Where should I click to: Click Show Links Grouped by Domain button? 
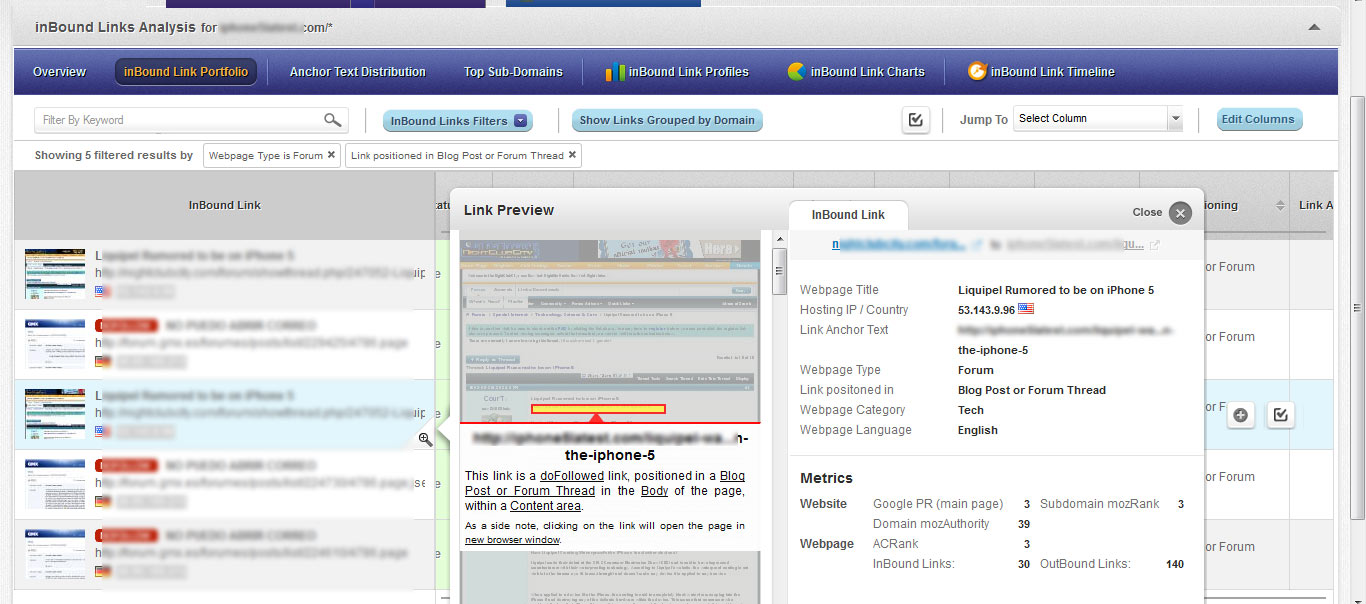[x=667, y=120]
